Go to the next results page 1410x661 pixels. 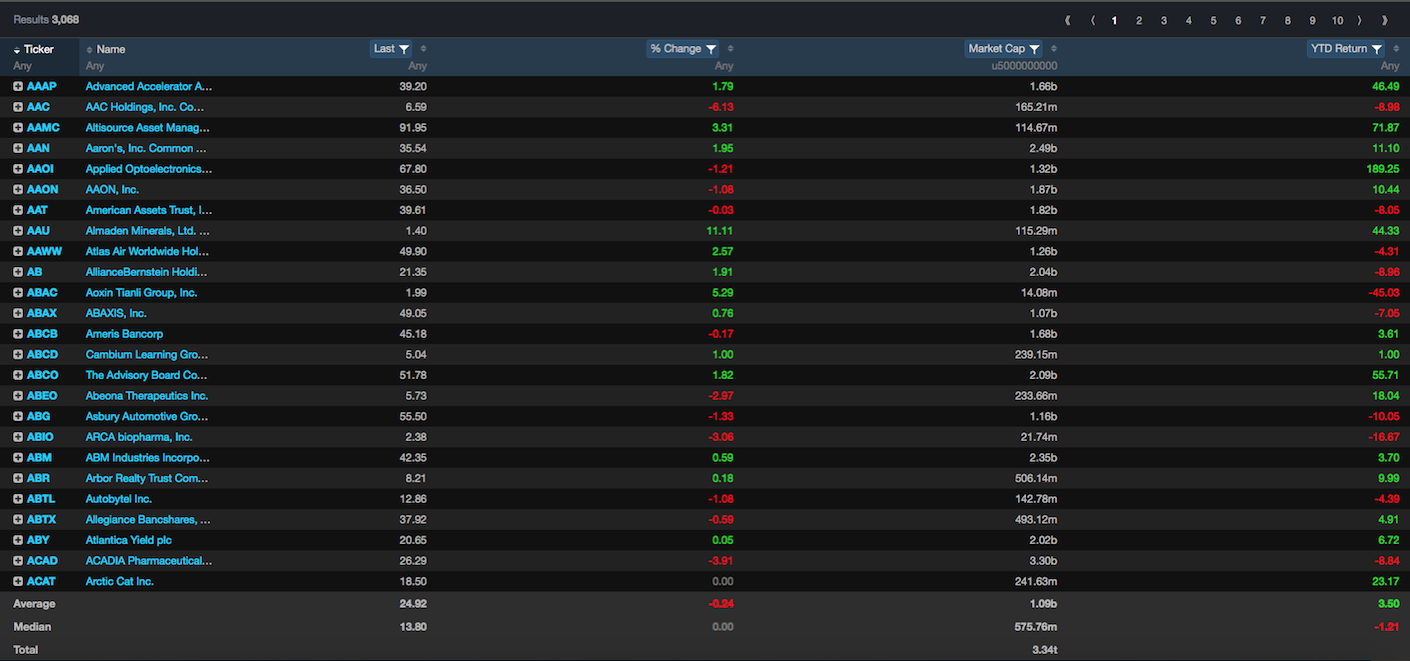pyautogui.click(x=1360, y=20)
